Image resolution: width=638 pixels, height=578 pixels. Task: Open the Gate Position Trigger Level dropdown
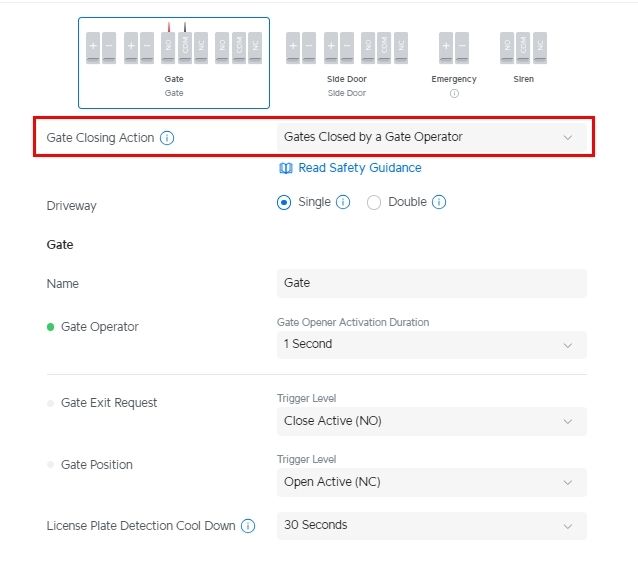point(431,482)
